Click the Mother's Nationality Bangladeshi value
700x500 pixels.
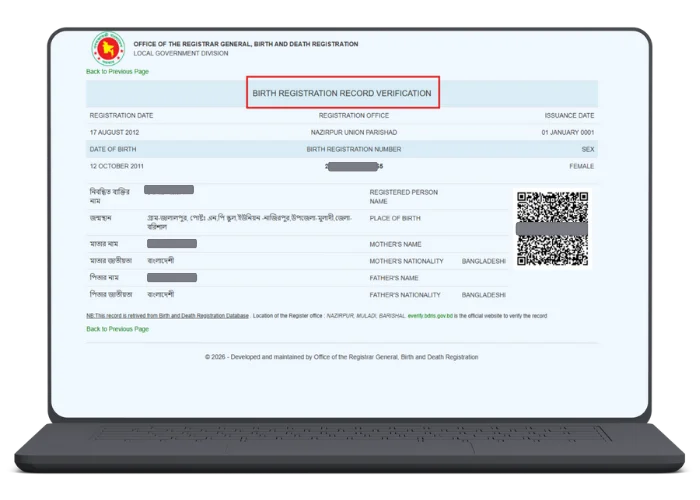(x=484, y=260)
